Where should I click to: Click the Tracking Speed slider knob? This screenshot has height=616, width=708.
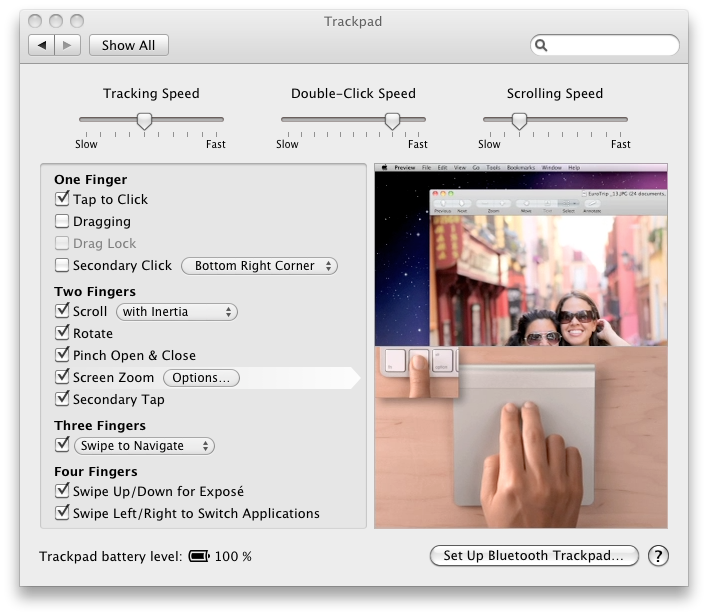(144, 121)
